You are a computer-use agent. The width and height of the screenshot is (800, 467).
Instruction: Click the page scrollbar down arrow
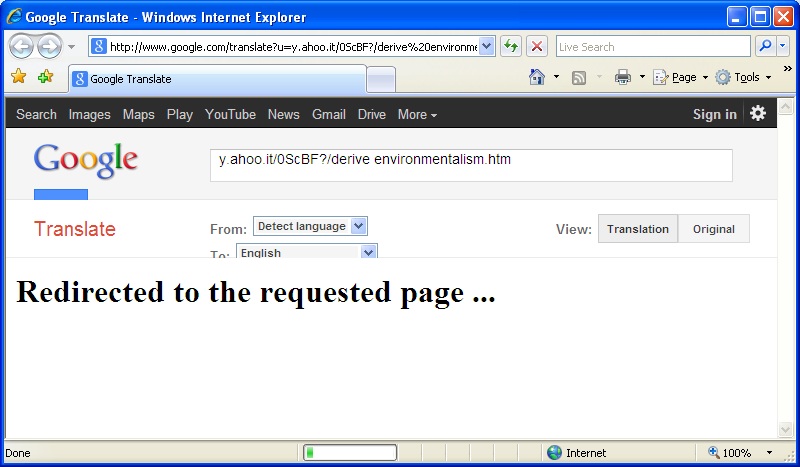(x=785, y=429)
